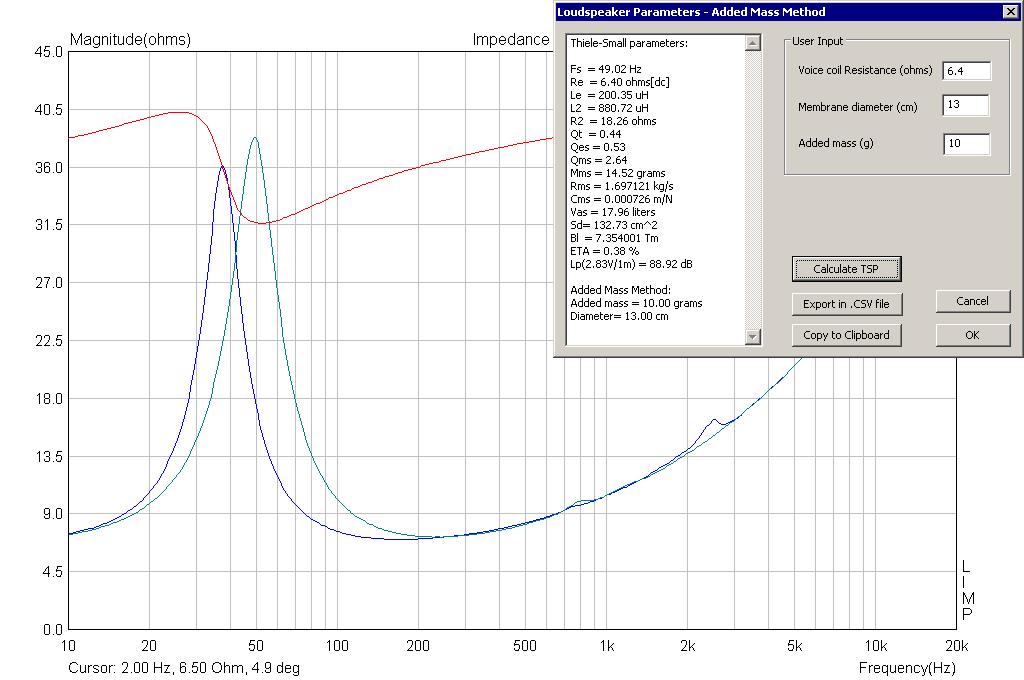Click the blue impedance curve's peak
The width and height of the screenshot is (1024, 680).
tap(223, 167)
